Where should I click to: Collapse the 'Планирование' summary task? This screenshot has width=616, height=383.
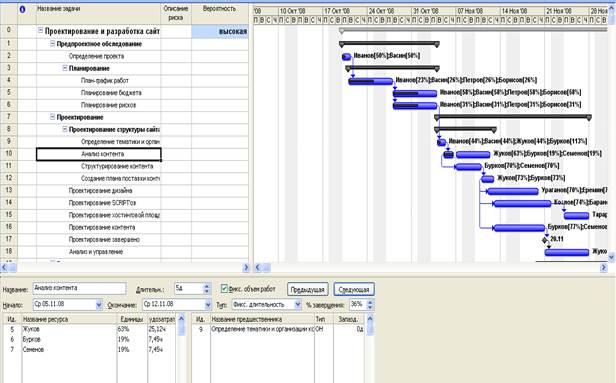(65, 68)
